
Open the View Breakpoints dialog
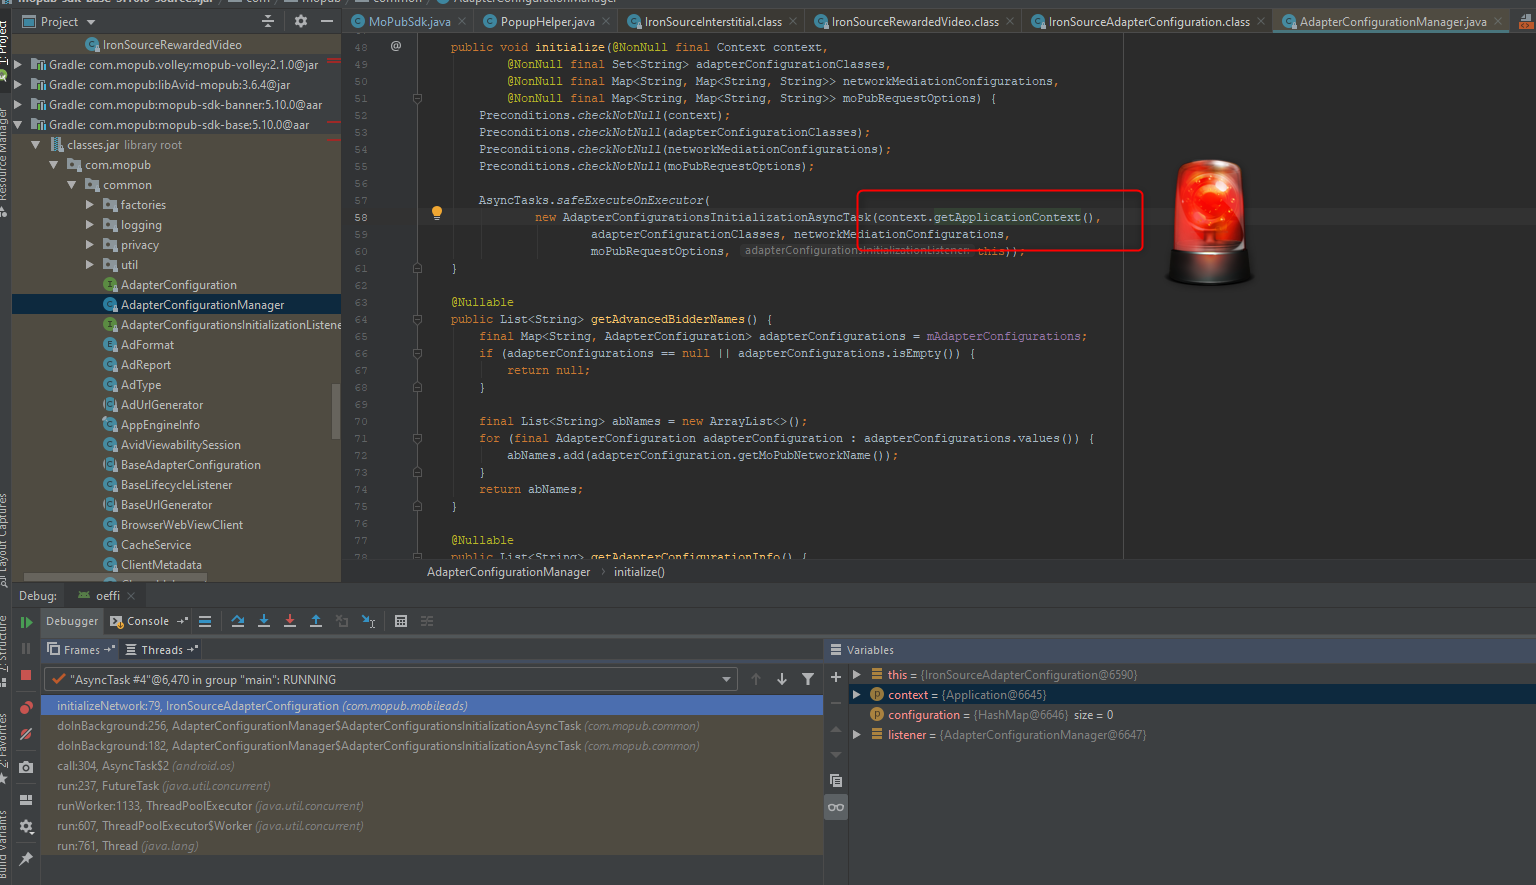(x=26, y=707)
